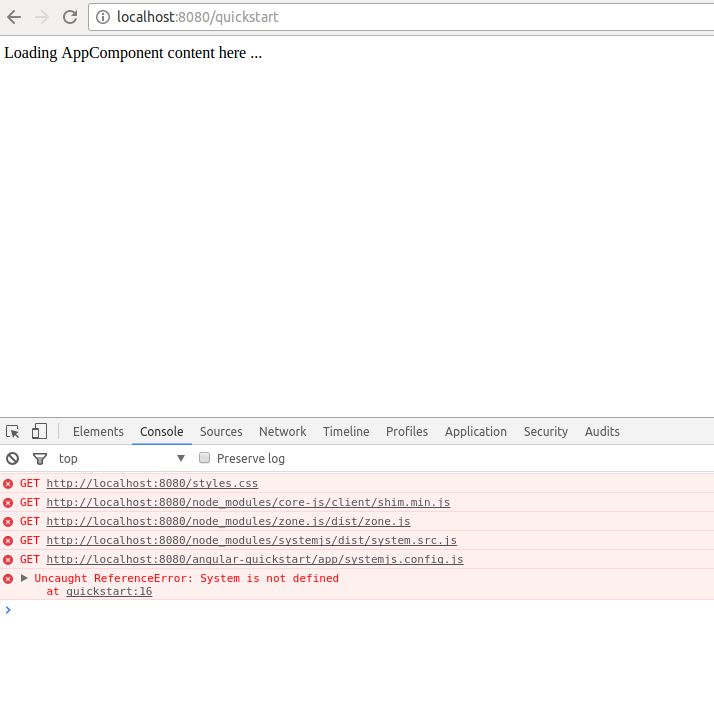Switch to the Audits tab

[x=602, y=431]
